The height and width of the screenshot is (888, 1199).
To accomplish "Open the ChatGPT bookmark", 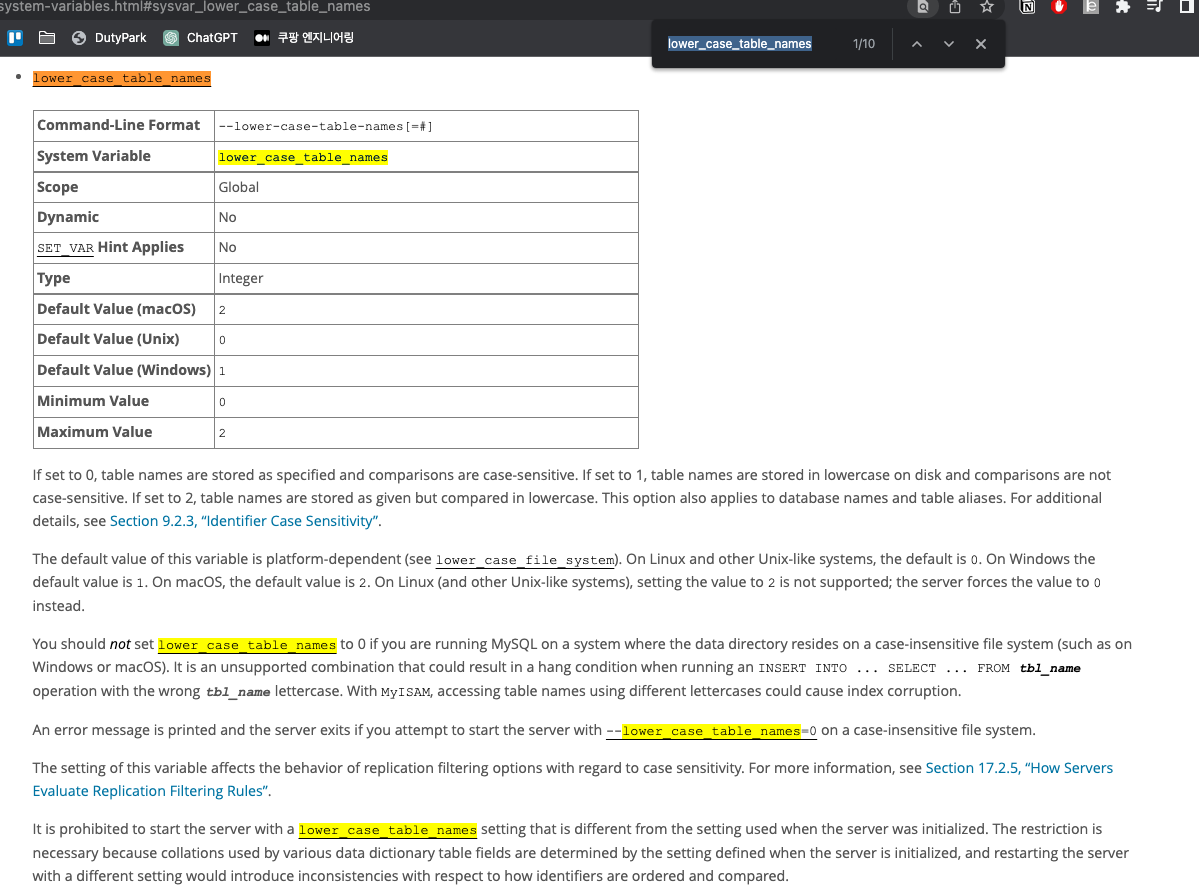I will (200, 37).
